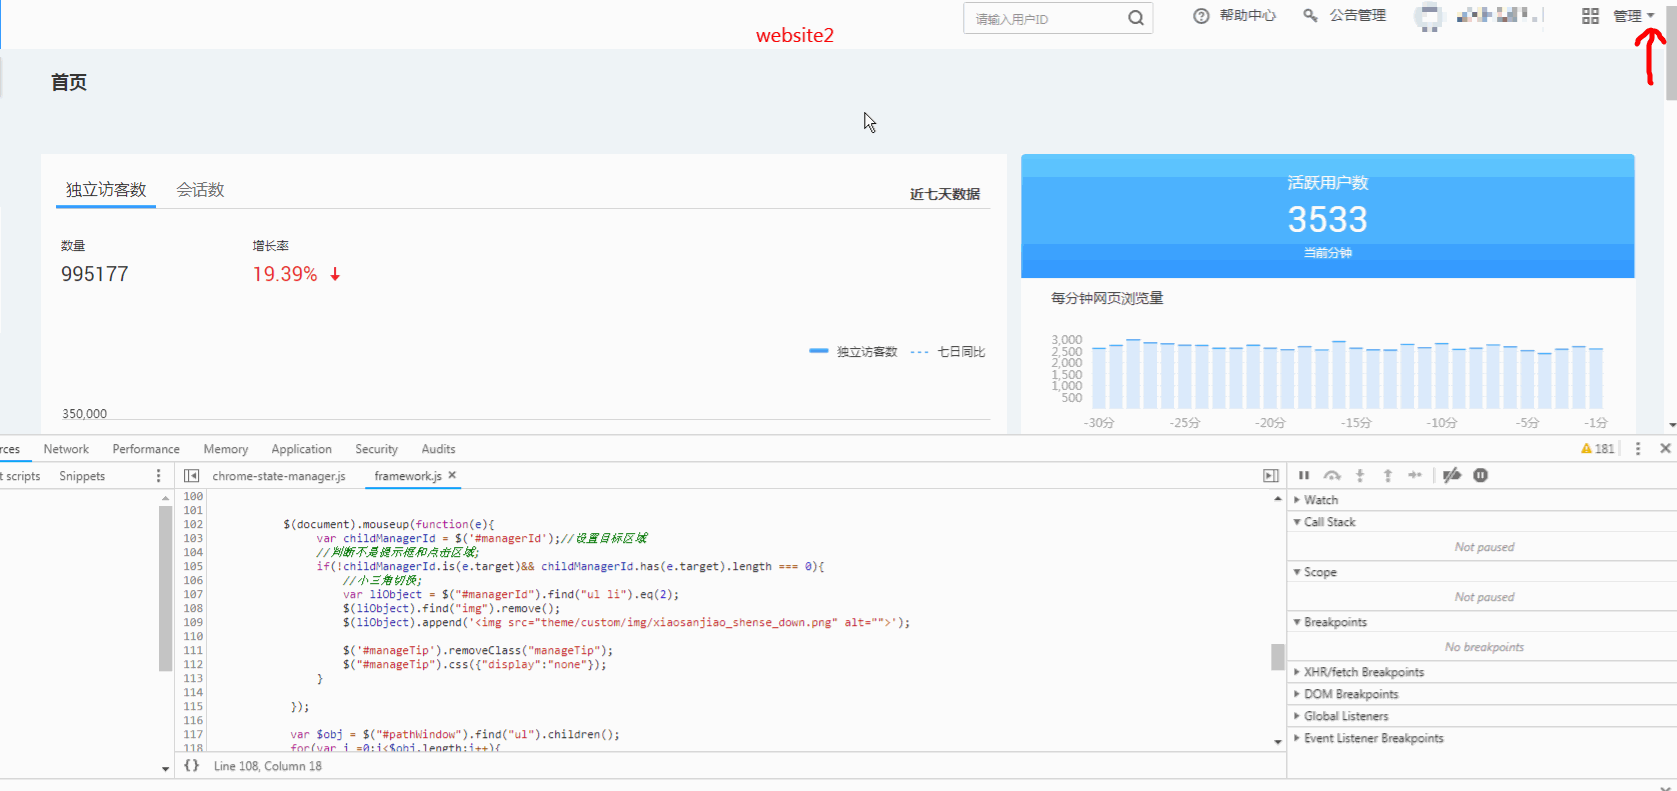
Task: Click the 每分钟网页浏览量 chart title
Action: (1107, 298)
